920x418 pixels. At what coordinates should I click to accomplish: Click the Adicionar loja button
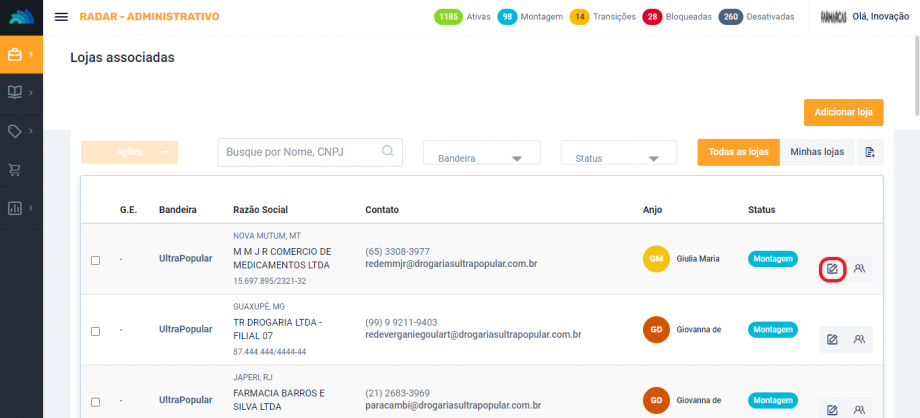pyautogui.click(x=843, y=112)
